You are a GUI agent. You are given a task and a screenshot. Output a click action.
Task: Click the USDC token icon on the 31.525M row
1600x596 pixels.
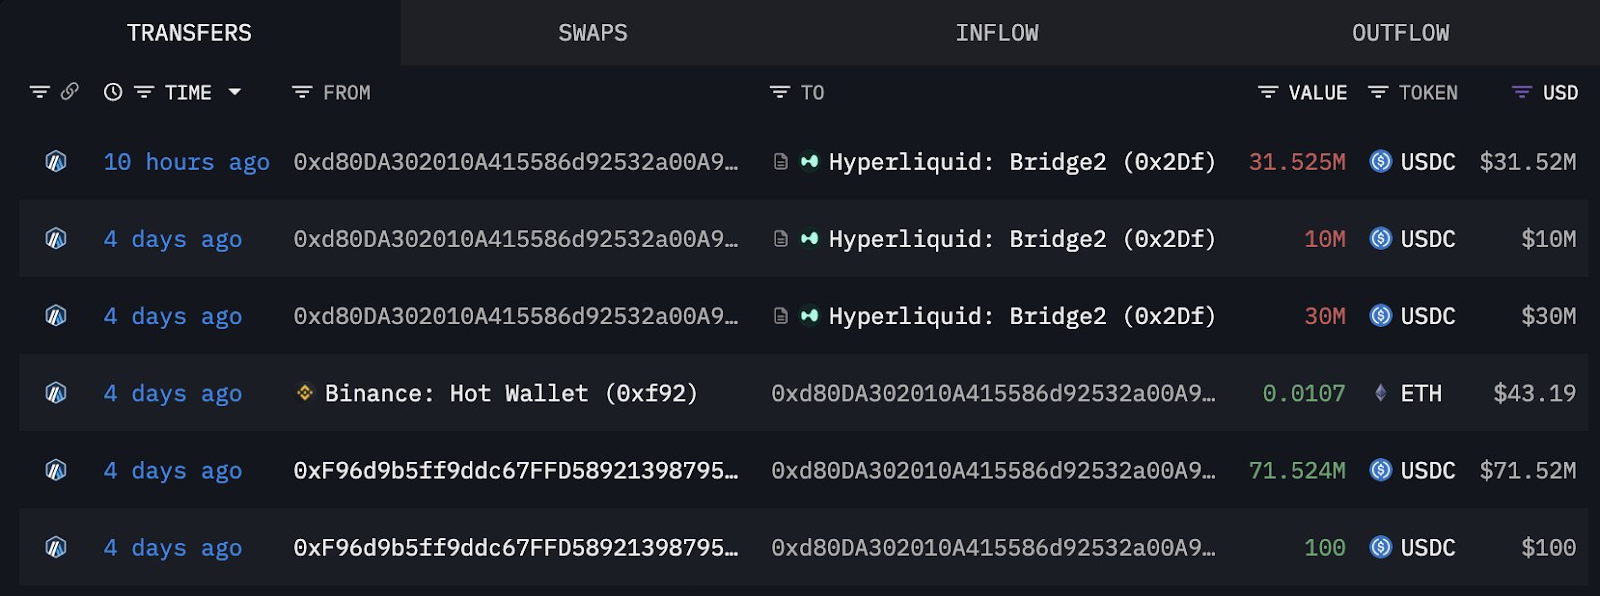pyautogui.click(x=1380, y=161)
